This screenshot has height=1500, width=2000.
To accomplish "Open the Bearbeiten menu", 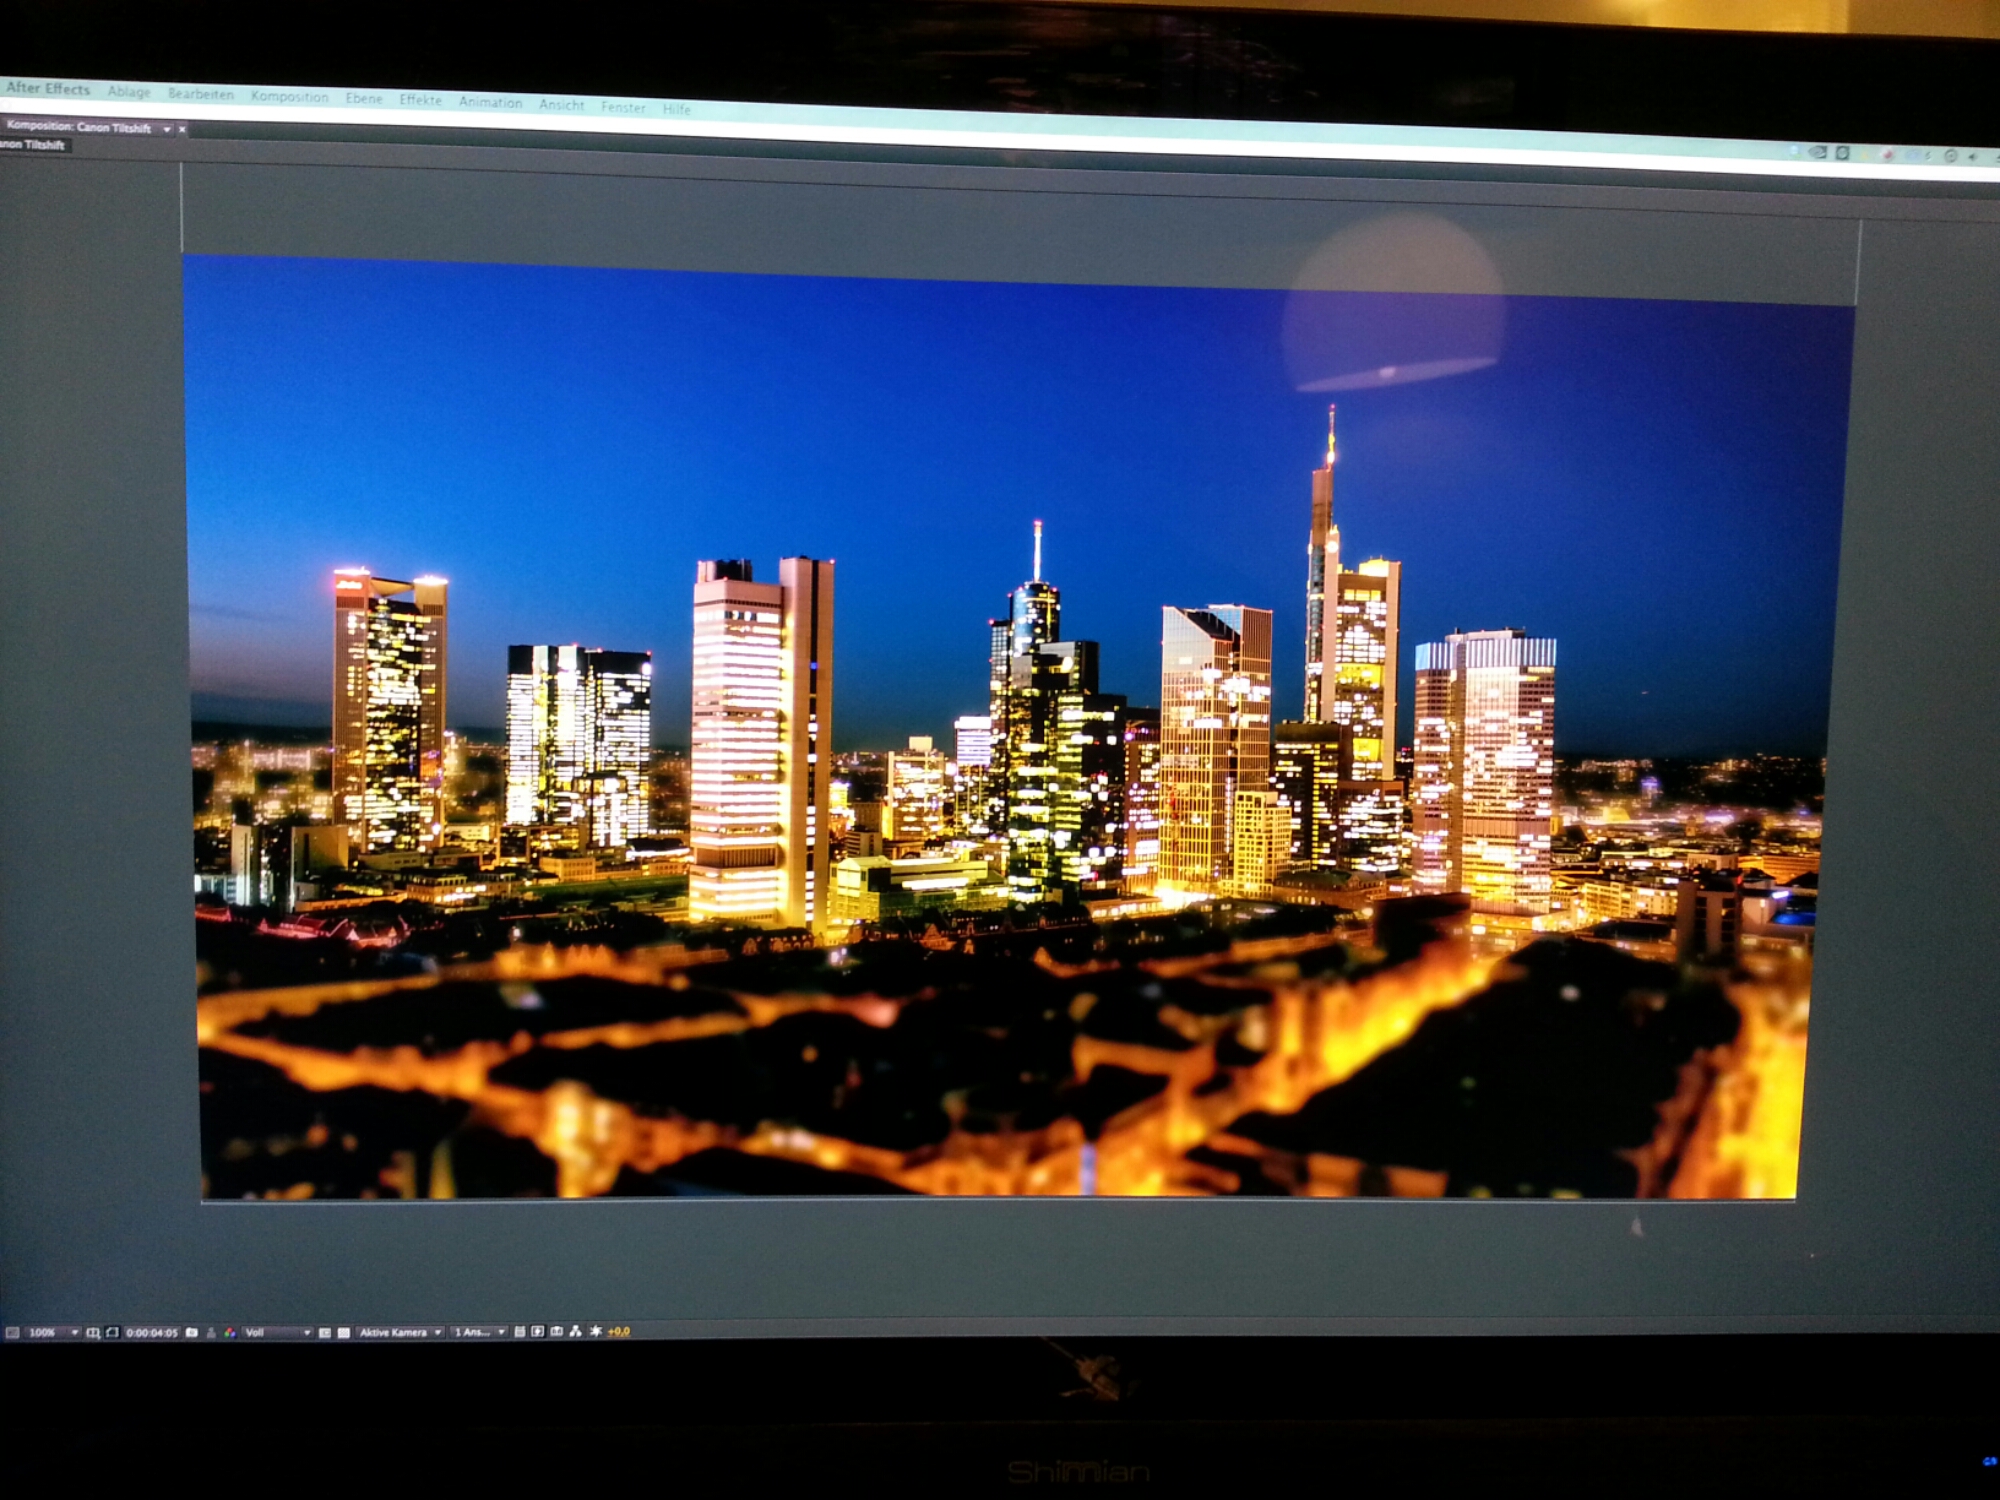I will pos(200,94).
